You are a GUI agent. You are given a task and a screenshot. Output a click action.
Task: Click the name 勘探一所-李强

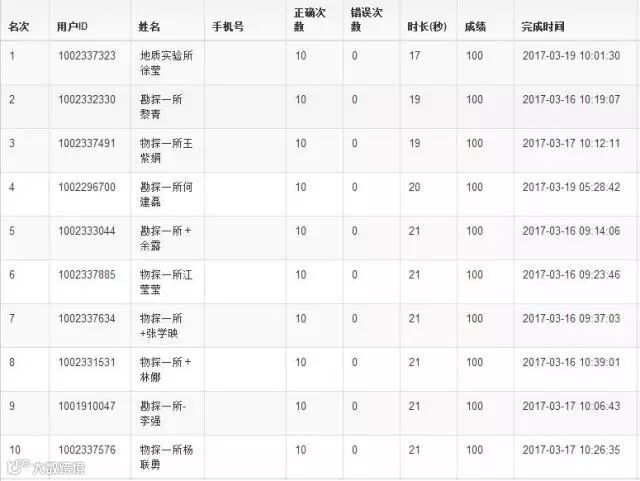pos(163,413)
